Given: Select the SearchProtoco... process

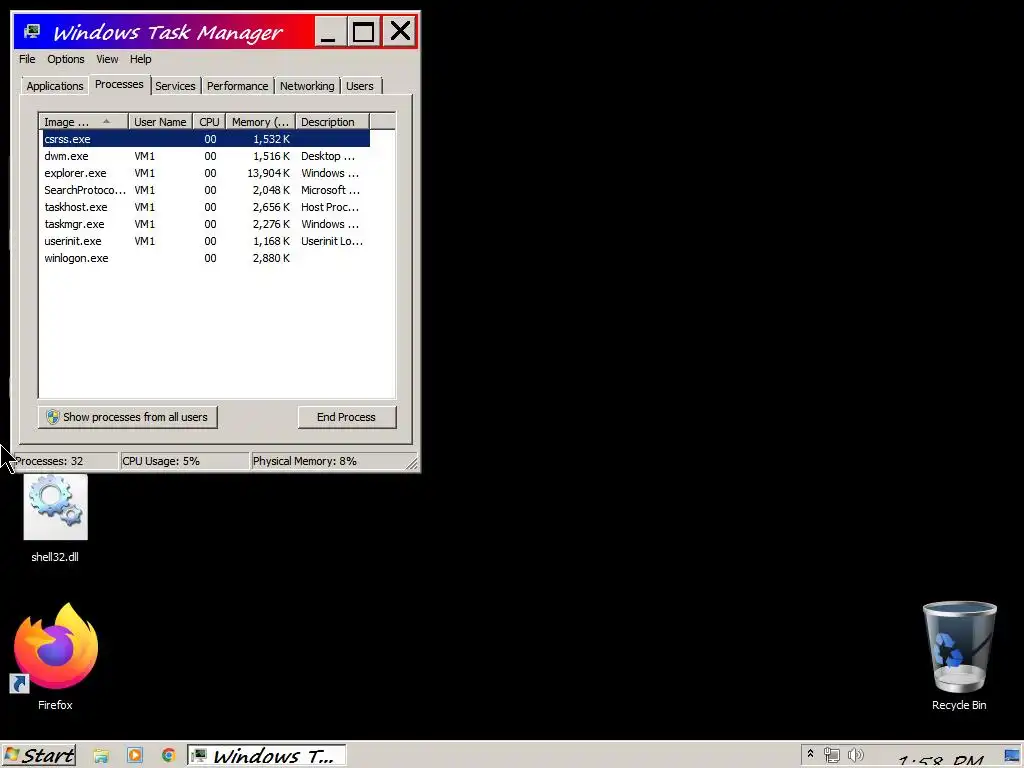Looking at the screenshot, I should tap(206, 190).
